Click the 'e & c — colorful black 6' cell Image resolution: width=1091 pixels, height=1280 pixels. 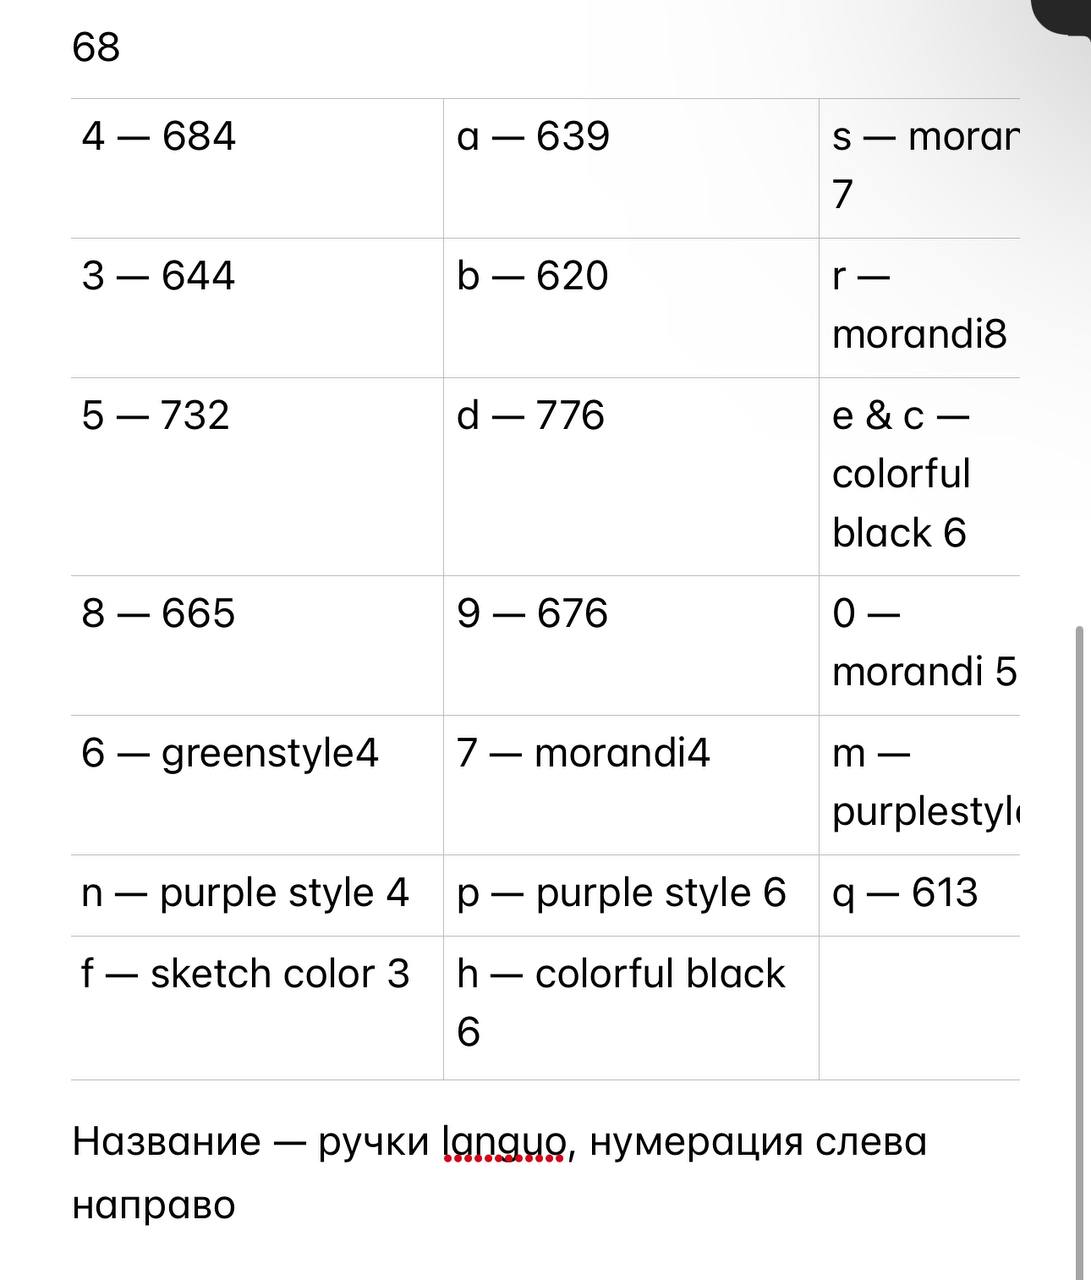pos(919,477)
